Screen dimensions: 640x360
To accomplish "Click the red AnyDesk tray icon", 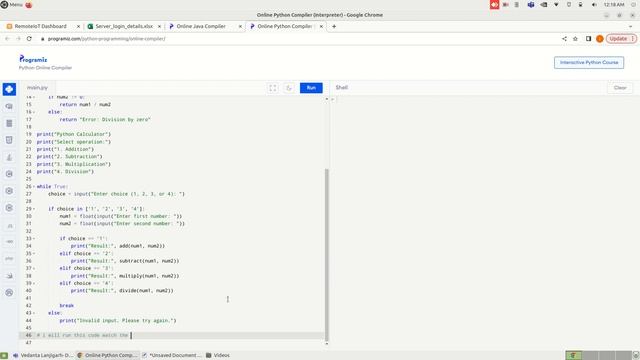I will (x=494, y=4).
